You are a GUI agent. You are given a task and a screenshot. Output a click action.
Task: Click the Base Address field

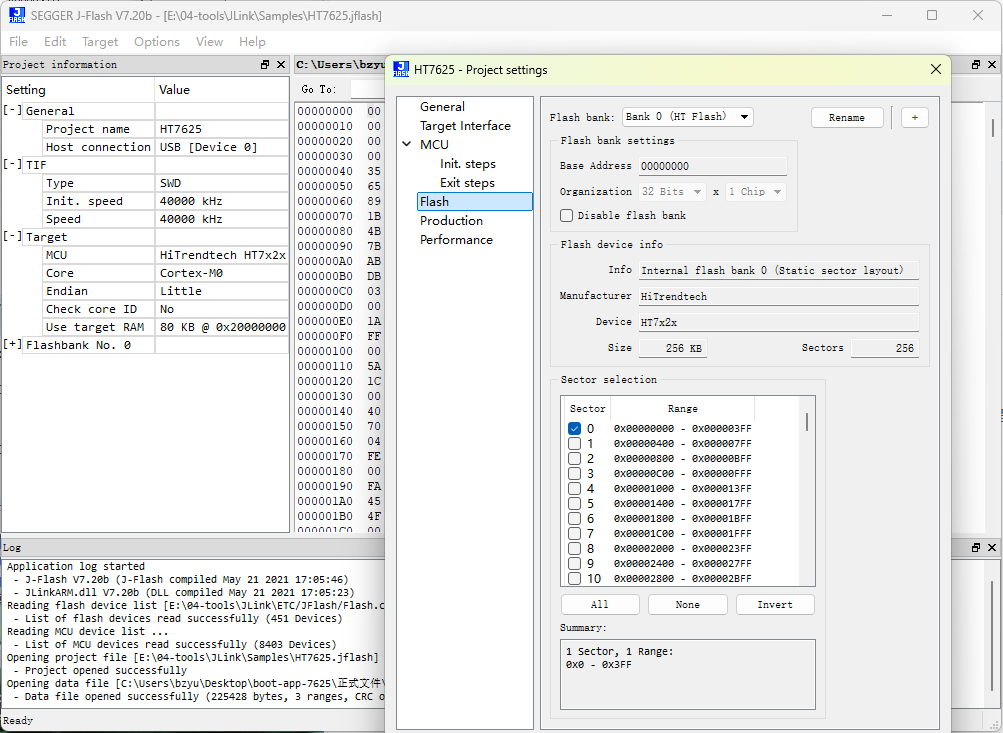pos(713,166)
